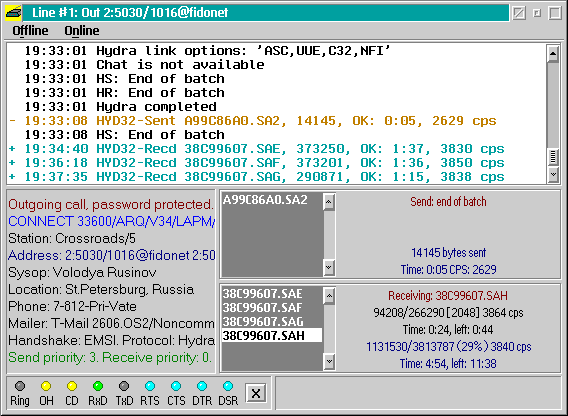
Task: Click the 'Hydra completed' log line
Action: point(120,107)
